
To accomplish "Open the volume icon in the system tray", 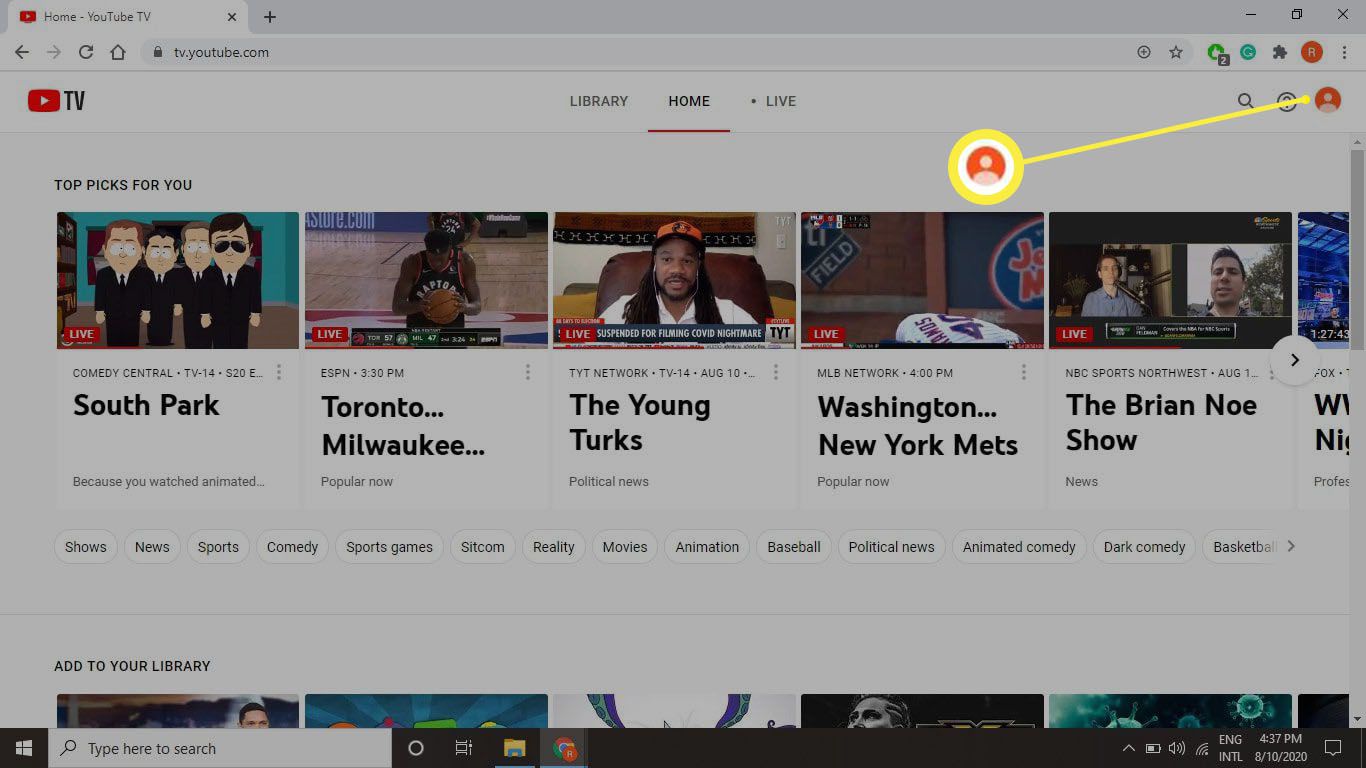I will tap(1176, 748).
